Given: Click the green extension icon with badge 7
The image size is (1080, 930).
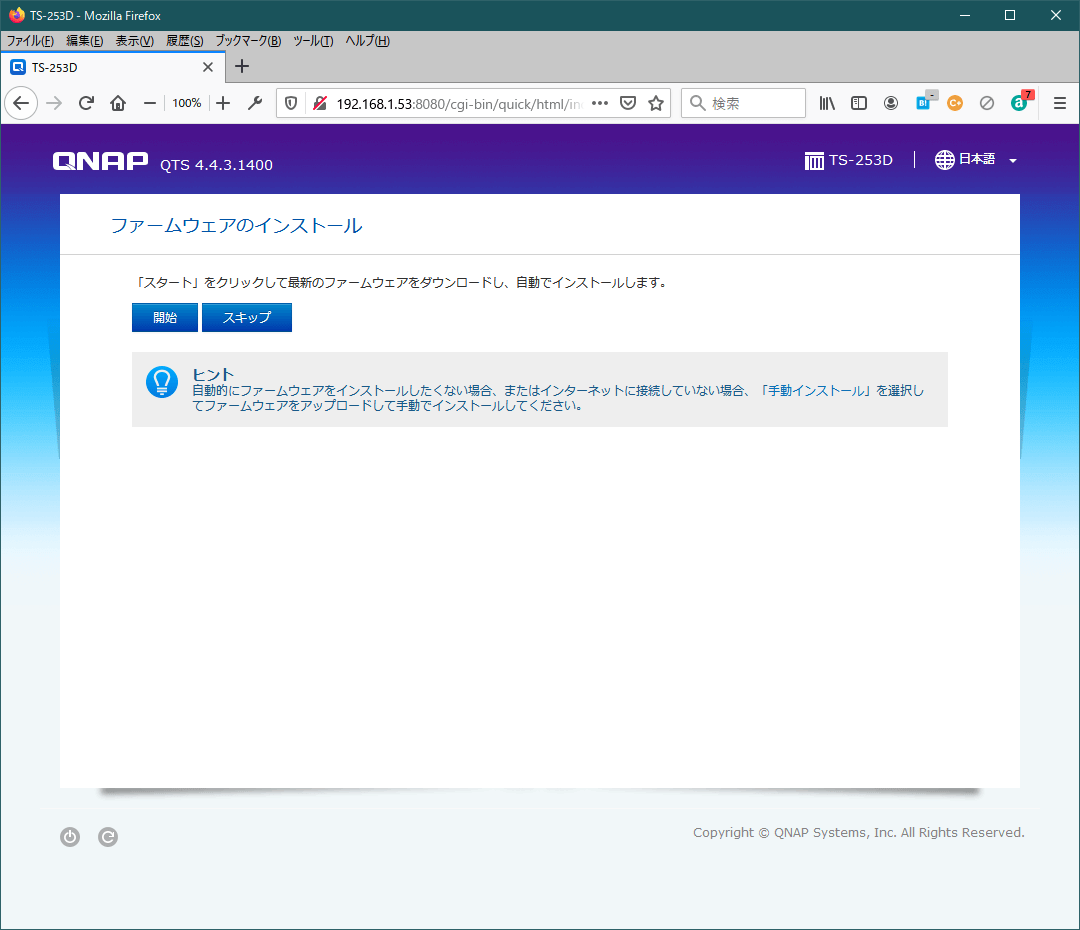Looking at the screenshot, I should pos(1020,103).
